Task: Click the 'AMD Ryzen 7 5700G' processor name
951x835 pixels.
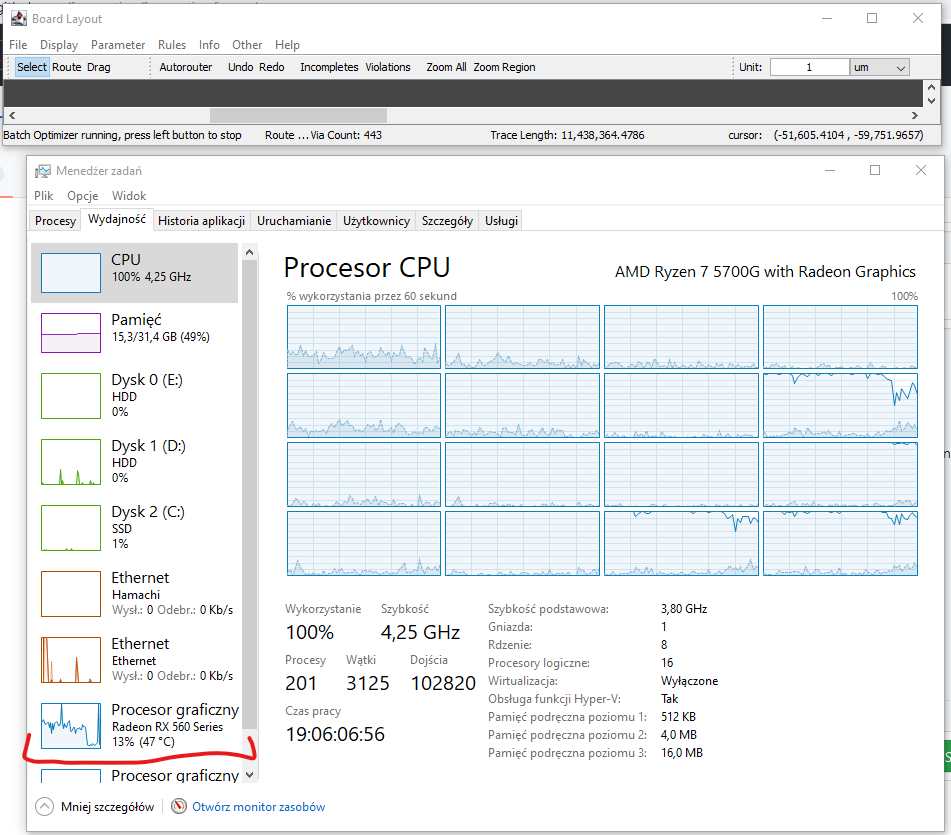Action: pyautogui.click(x=765, y=272)
